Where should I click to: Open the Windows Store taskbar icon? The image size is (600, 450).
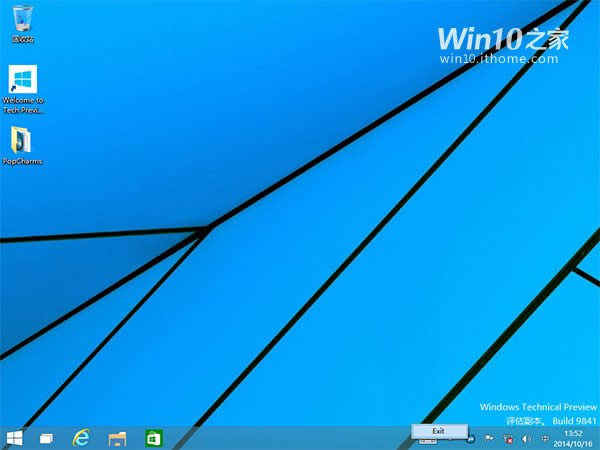point(153,438)
